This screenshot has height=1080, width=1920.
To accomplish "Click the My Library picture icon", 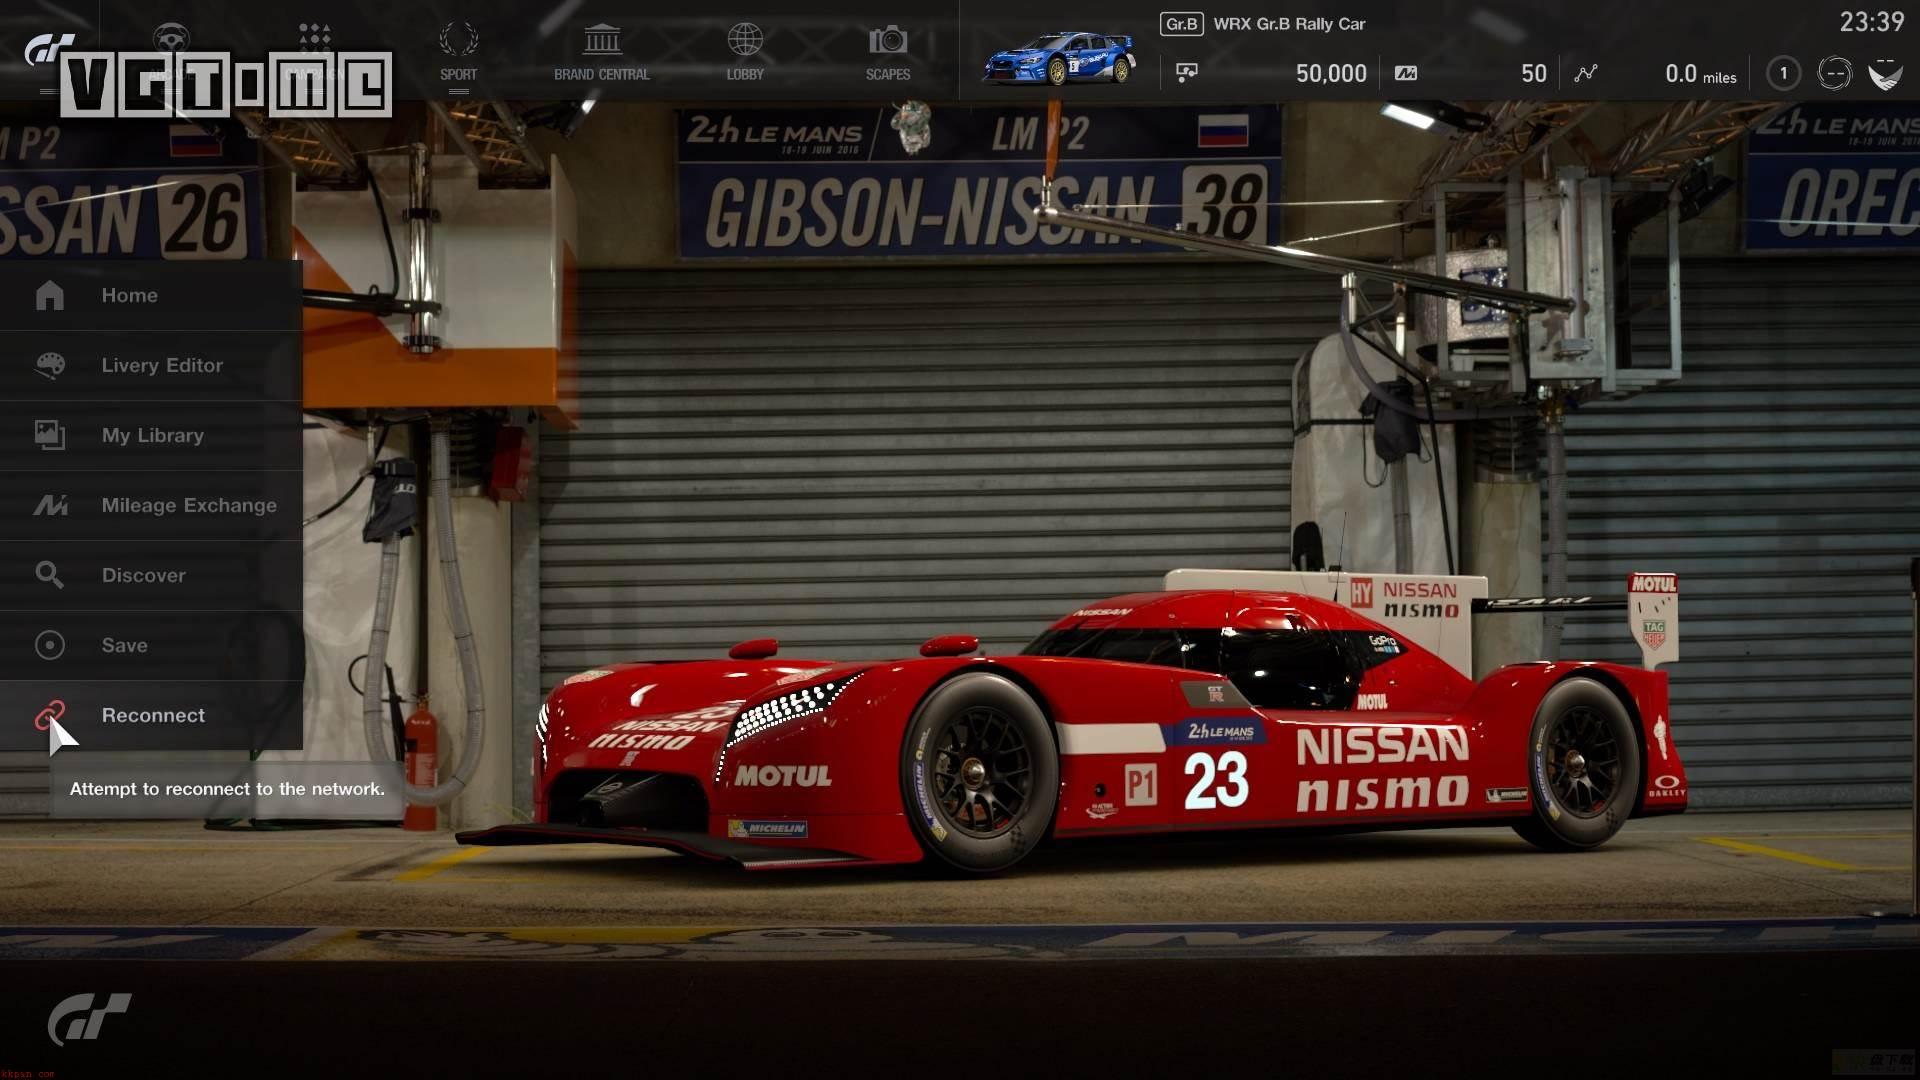I will [x=50, y=434].
